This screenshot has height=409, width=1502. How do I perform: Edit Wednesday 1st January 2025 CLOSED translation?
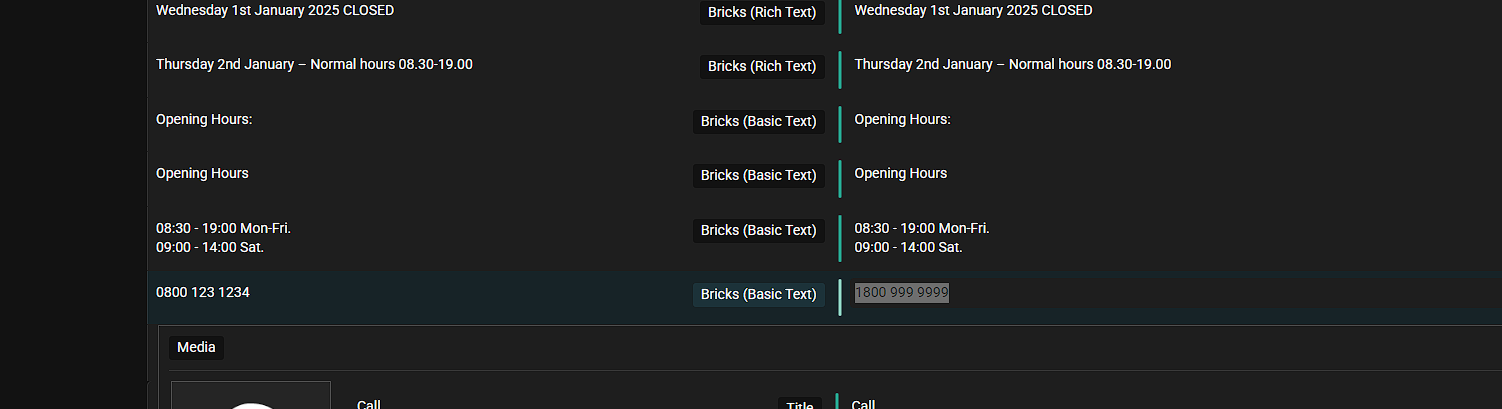973,10
